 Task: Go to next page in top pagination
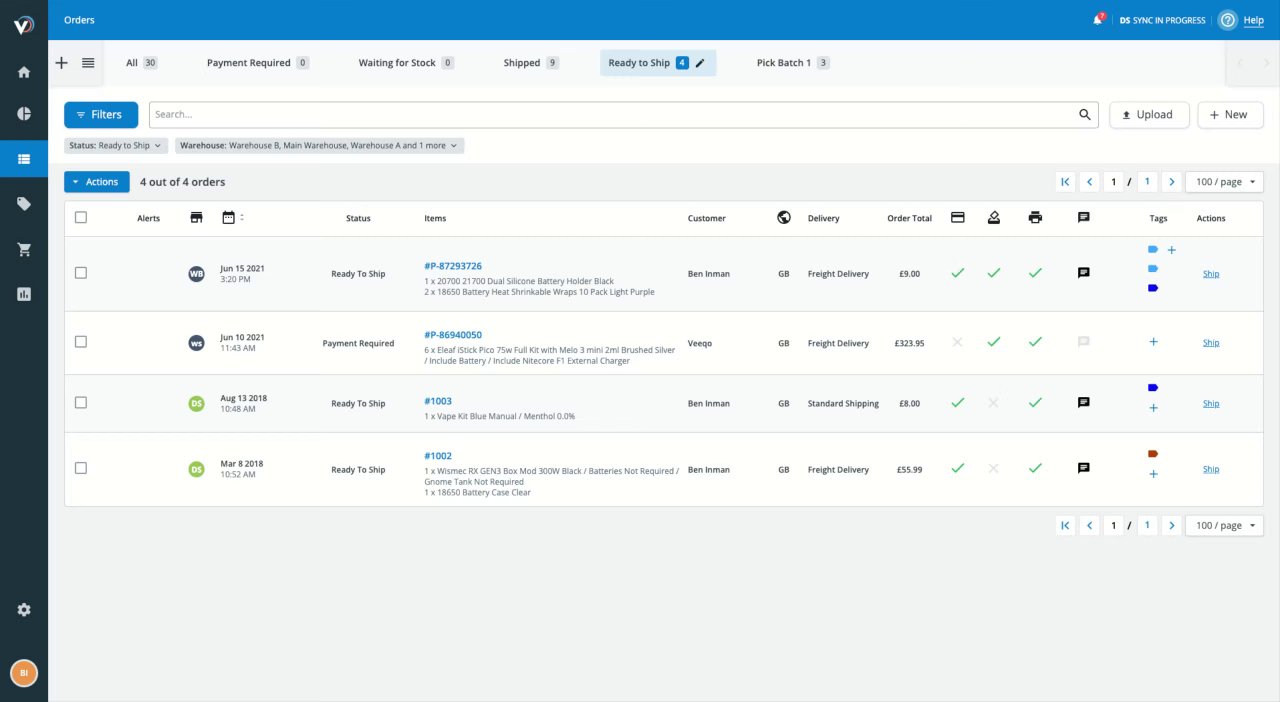point(1172,182)
